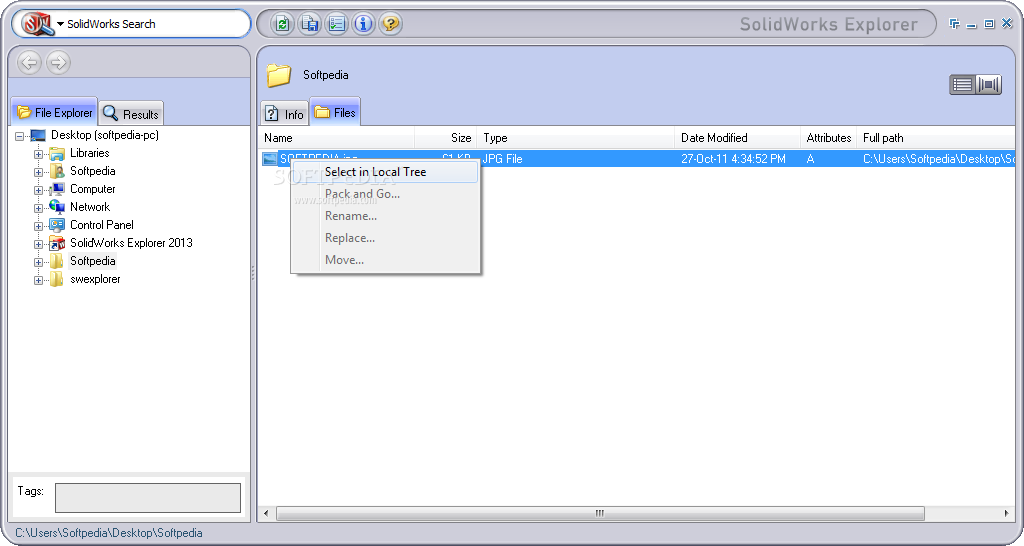Click the scrollbar right arrow

click(x=1006, y=513)
